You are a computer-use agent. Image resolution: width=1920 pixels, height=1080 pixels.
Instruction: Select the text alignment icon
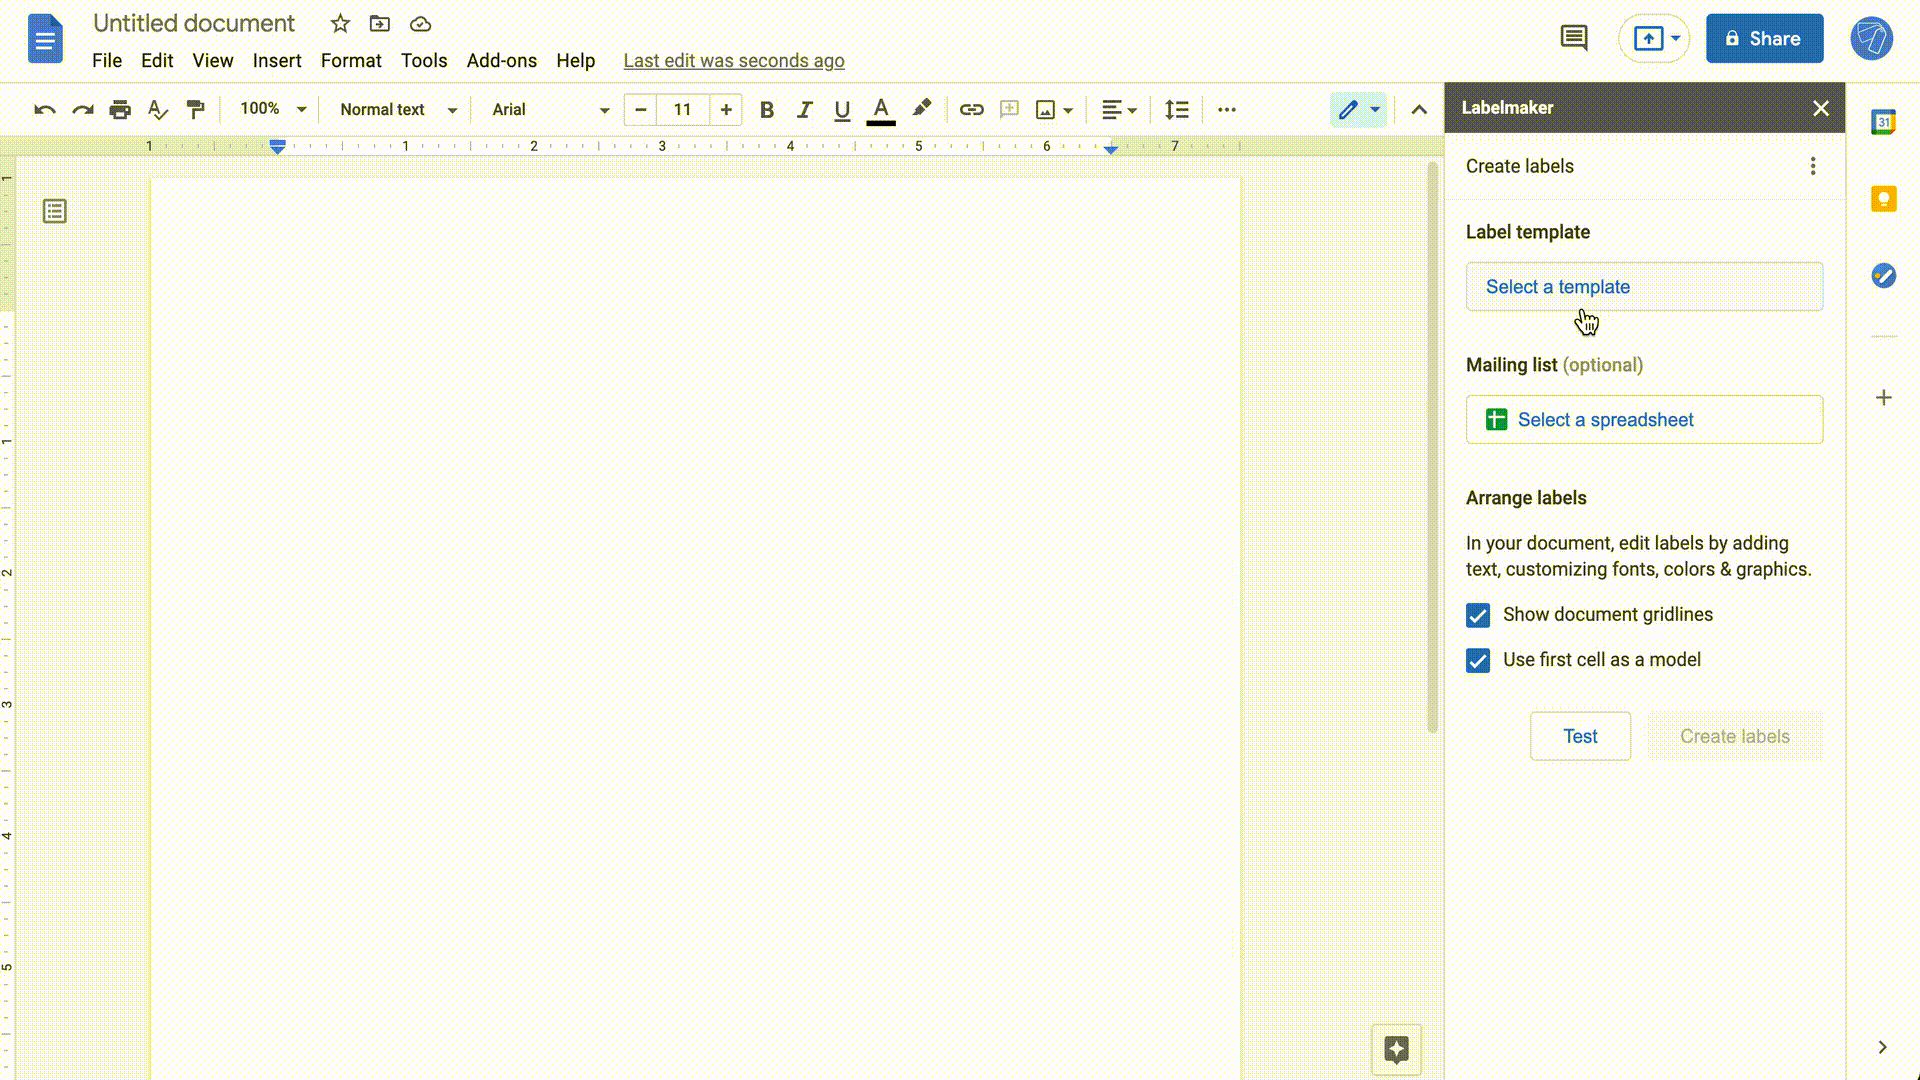point(1120,109)
